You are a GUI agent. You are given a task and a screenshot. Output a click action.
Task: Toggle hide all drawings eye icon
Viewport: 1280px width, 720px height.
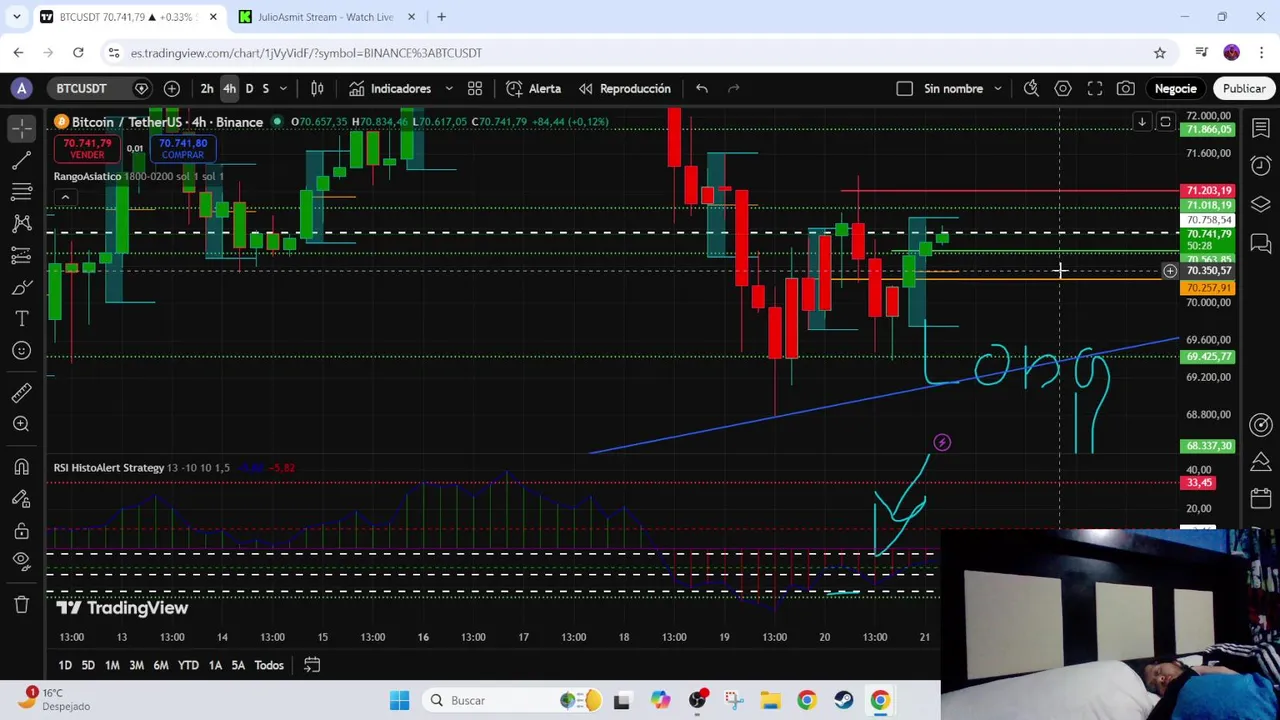coord(22,562)
